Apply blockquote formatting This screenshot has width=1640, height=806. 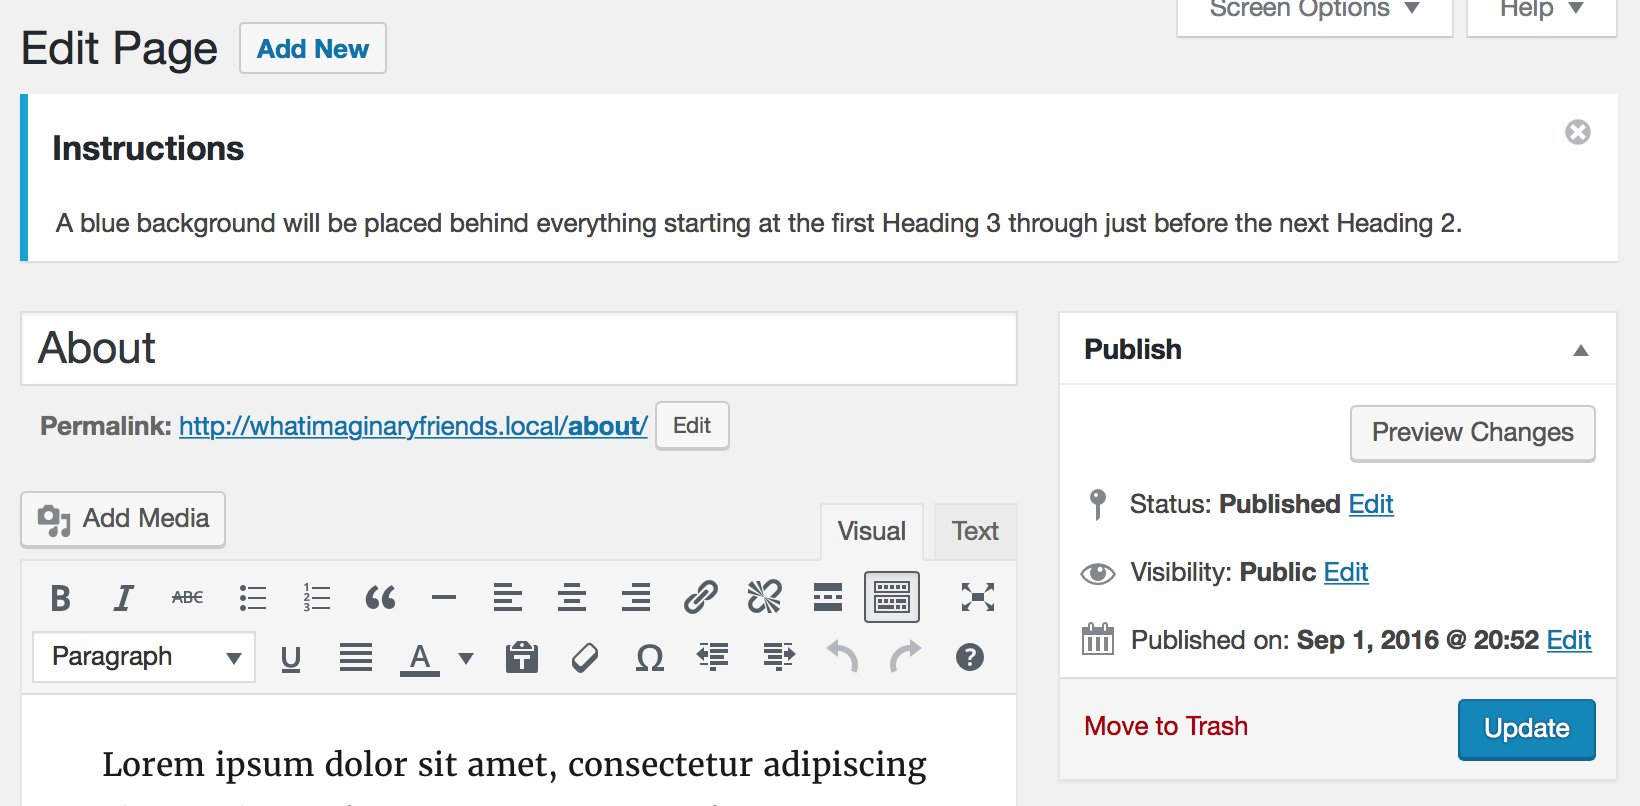point(380,598)
